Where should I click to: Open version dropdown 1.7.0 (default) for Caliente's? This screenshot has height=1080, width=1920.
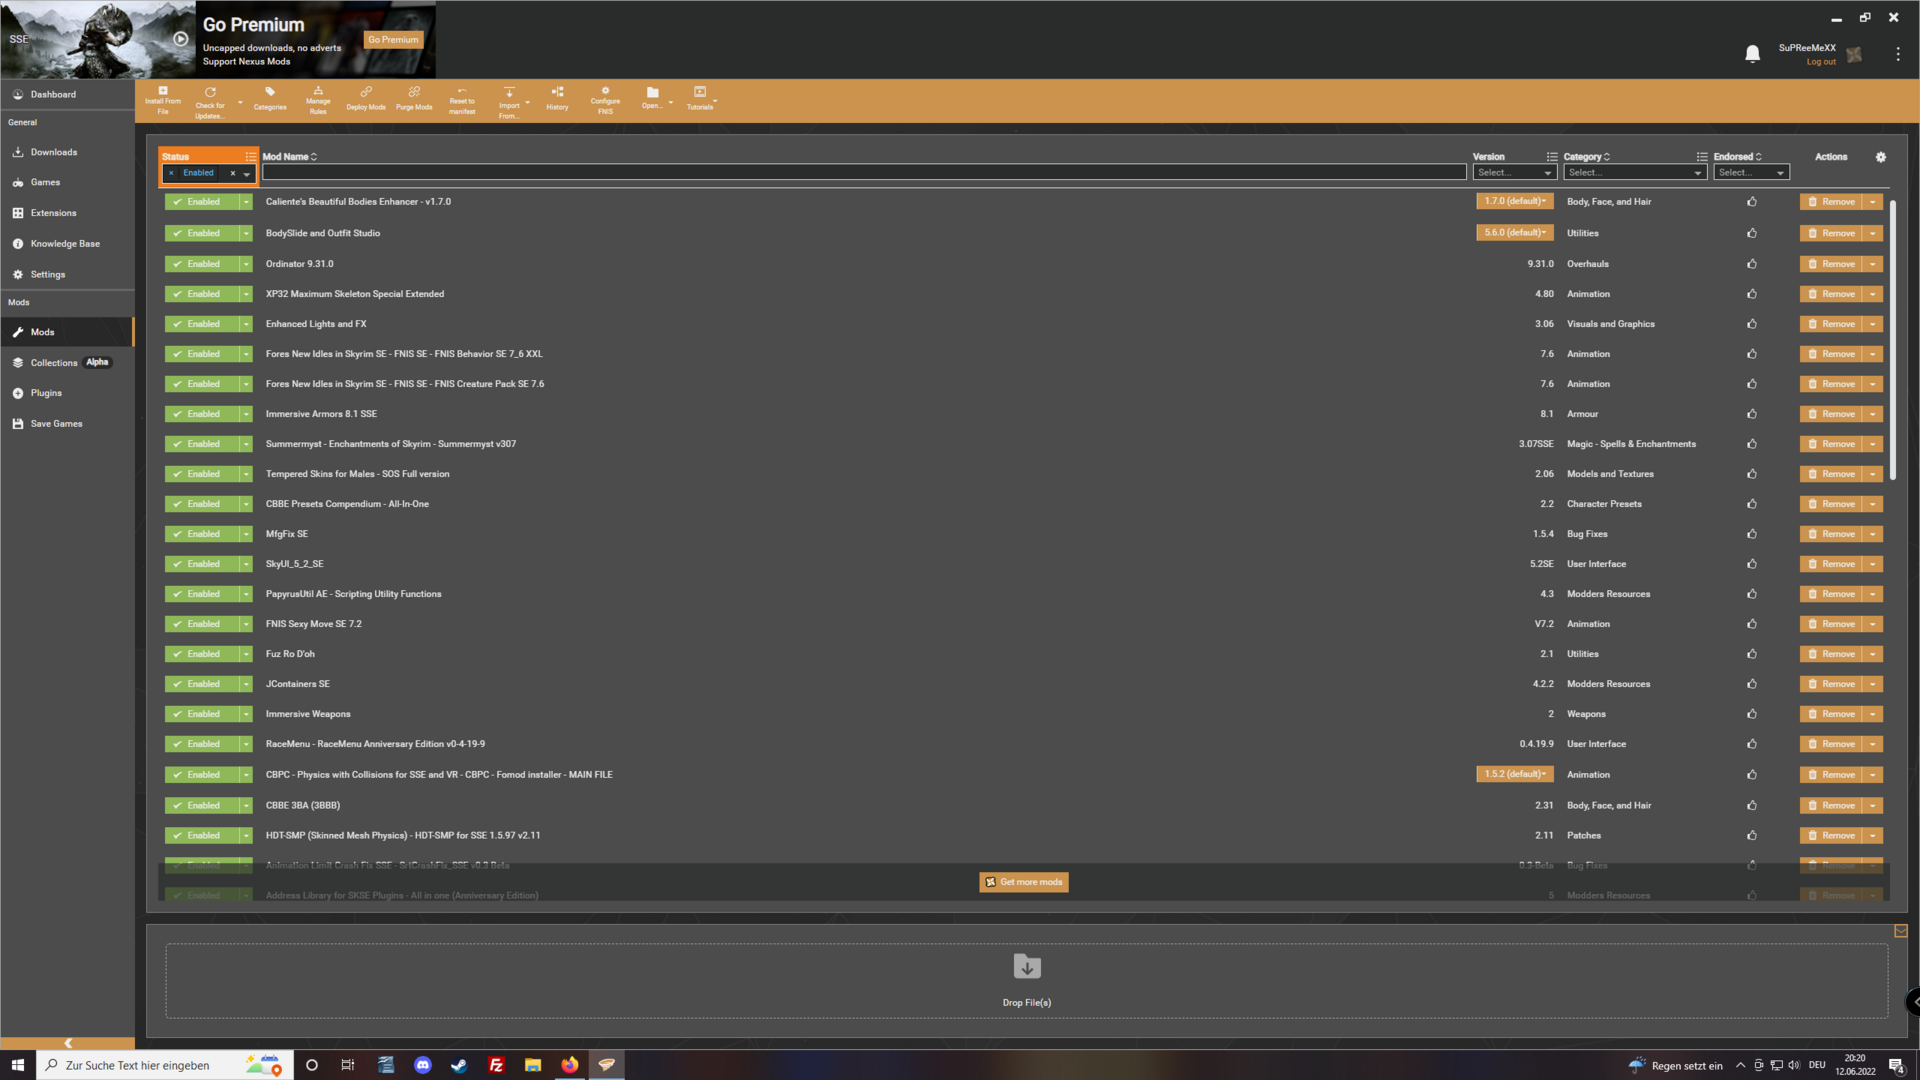(x=1515, y=201)
